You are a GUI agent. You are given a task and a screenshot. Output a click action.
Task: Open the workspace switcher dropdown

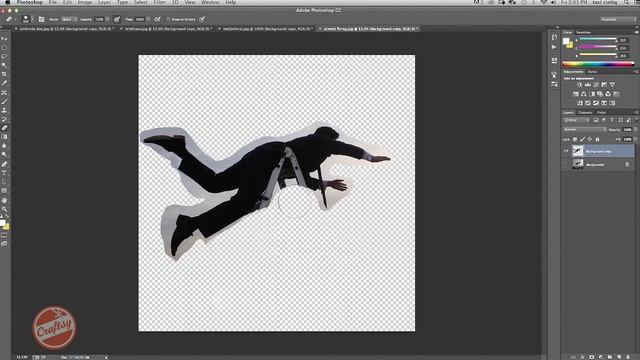pyautogui.click(x=618, y=19)
